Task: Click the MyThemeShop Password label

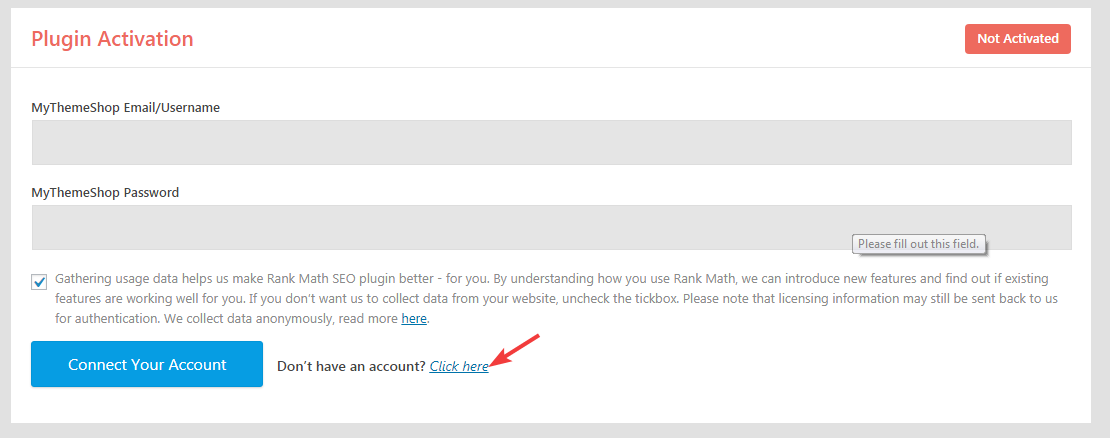Action: [105, 192]
